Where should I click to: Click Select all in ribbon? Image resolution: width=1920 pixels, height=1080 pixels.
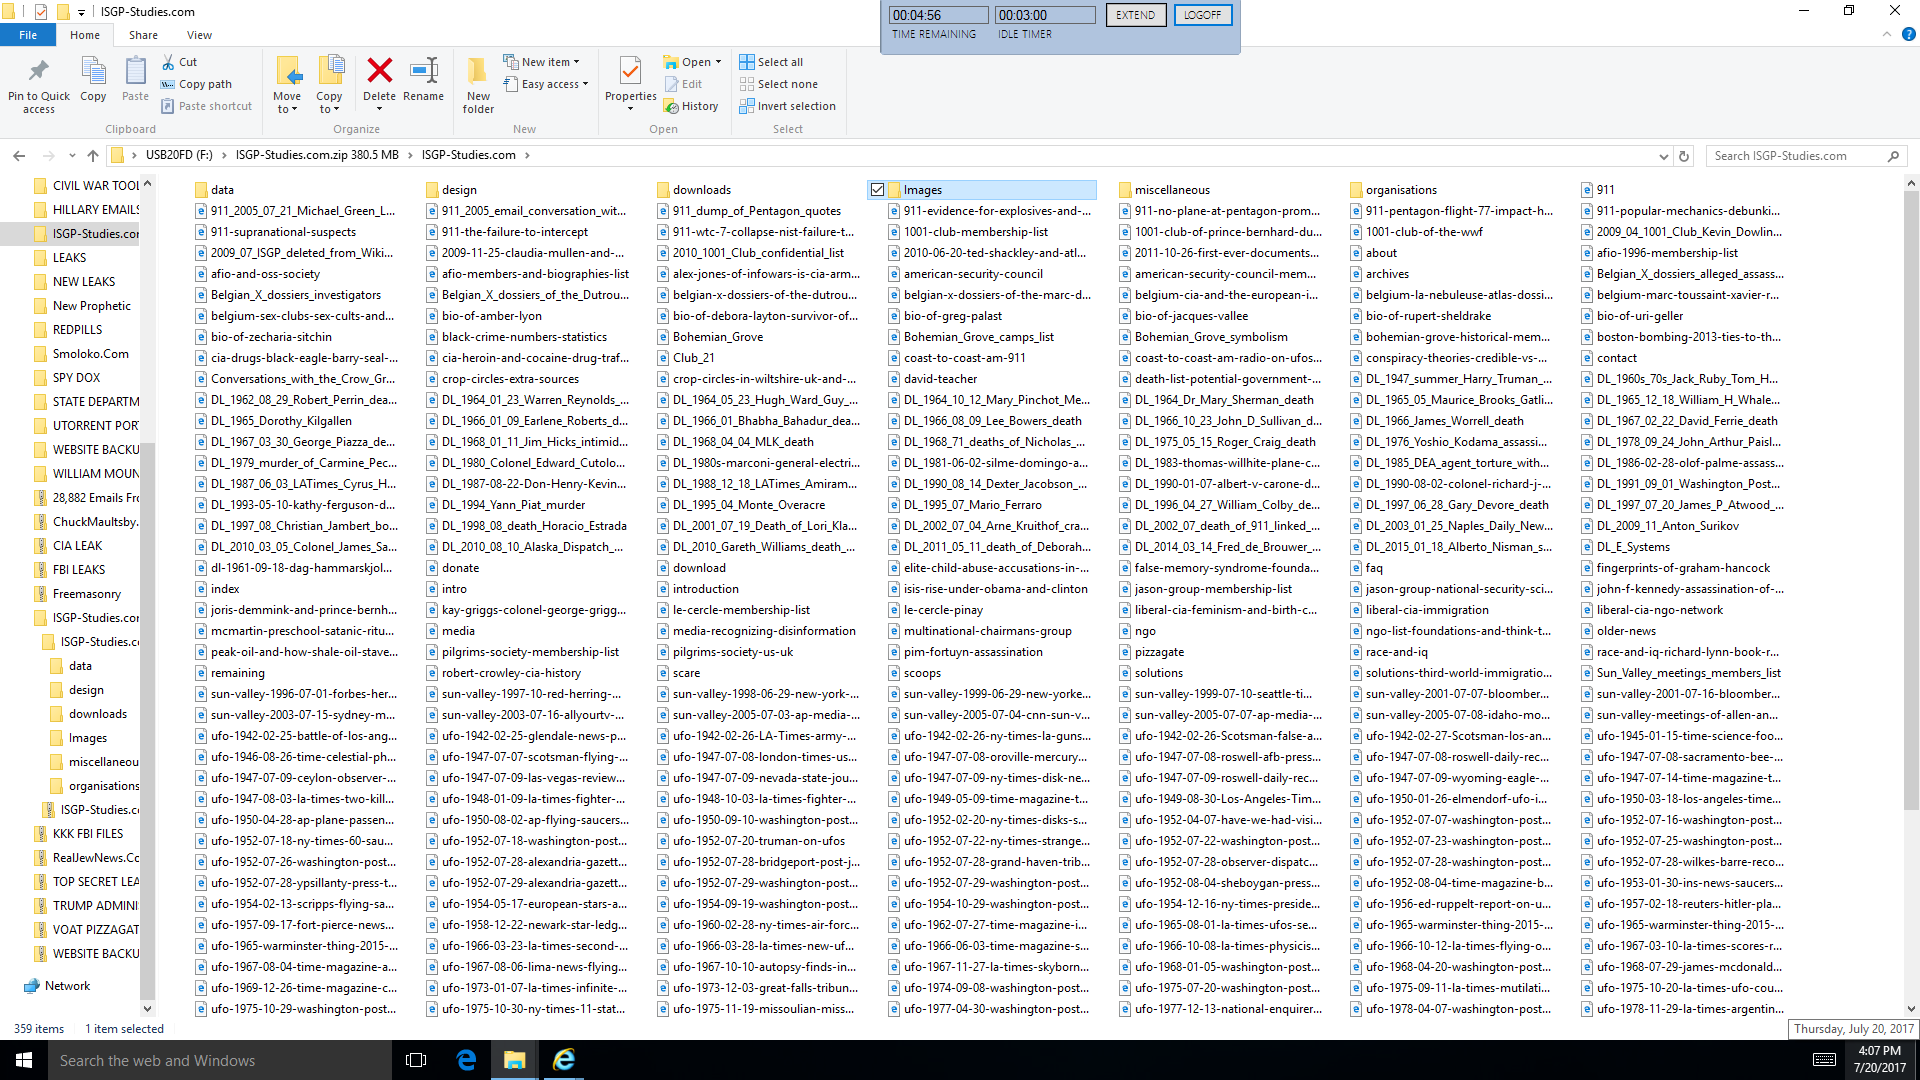pos(771,62)
